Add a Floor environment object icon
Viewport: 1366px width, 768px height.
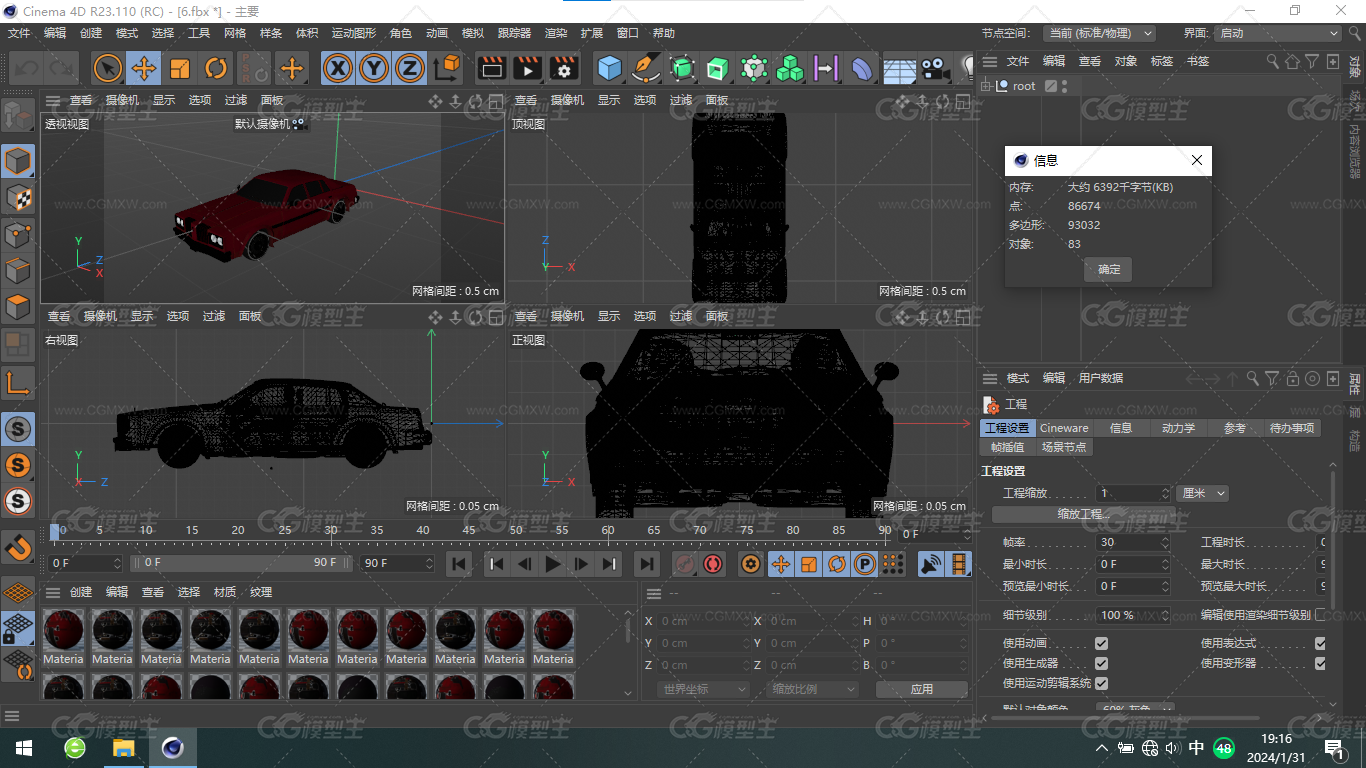(x=899, y=68)
